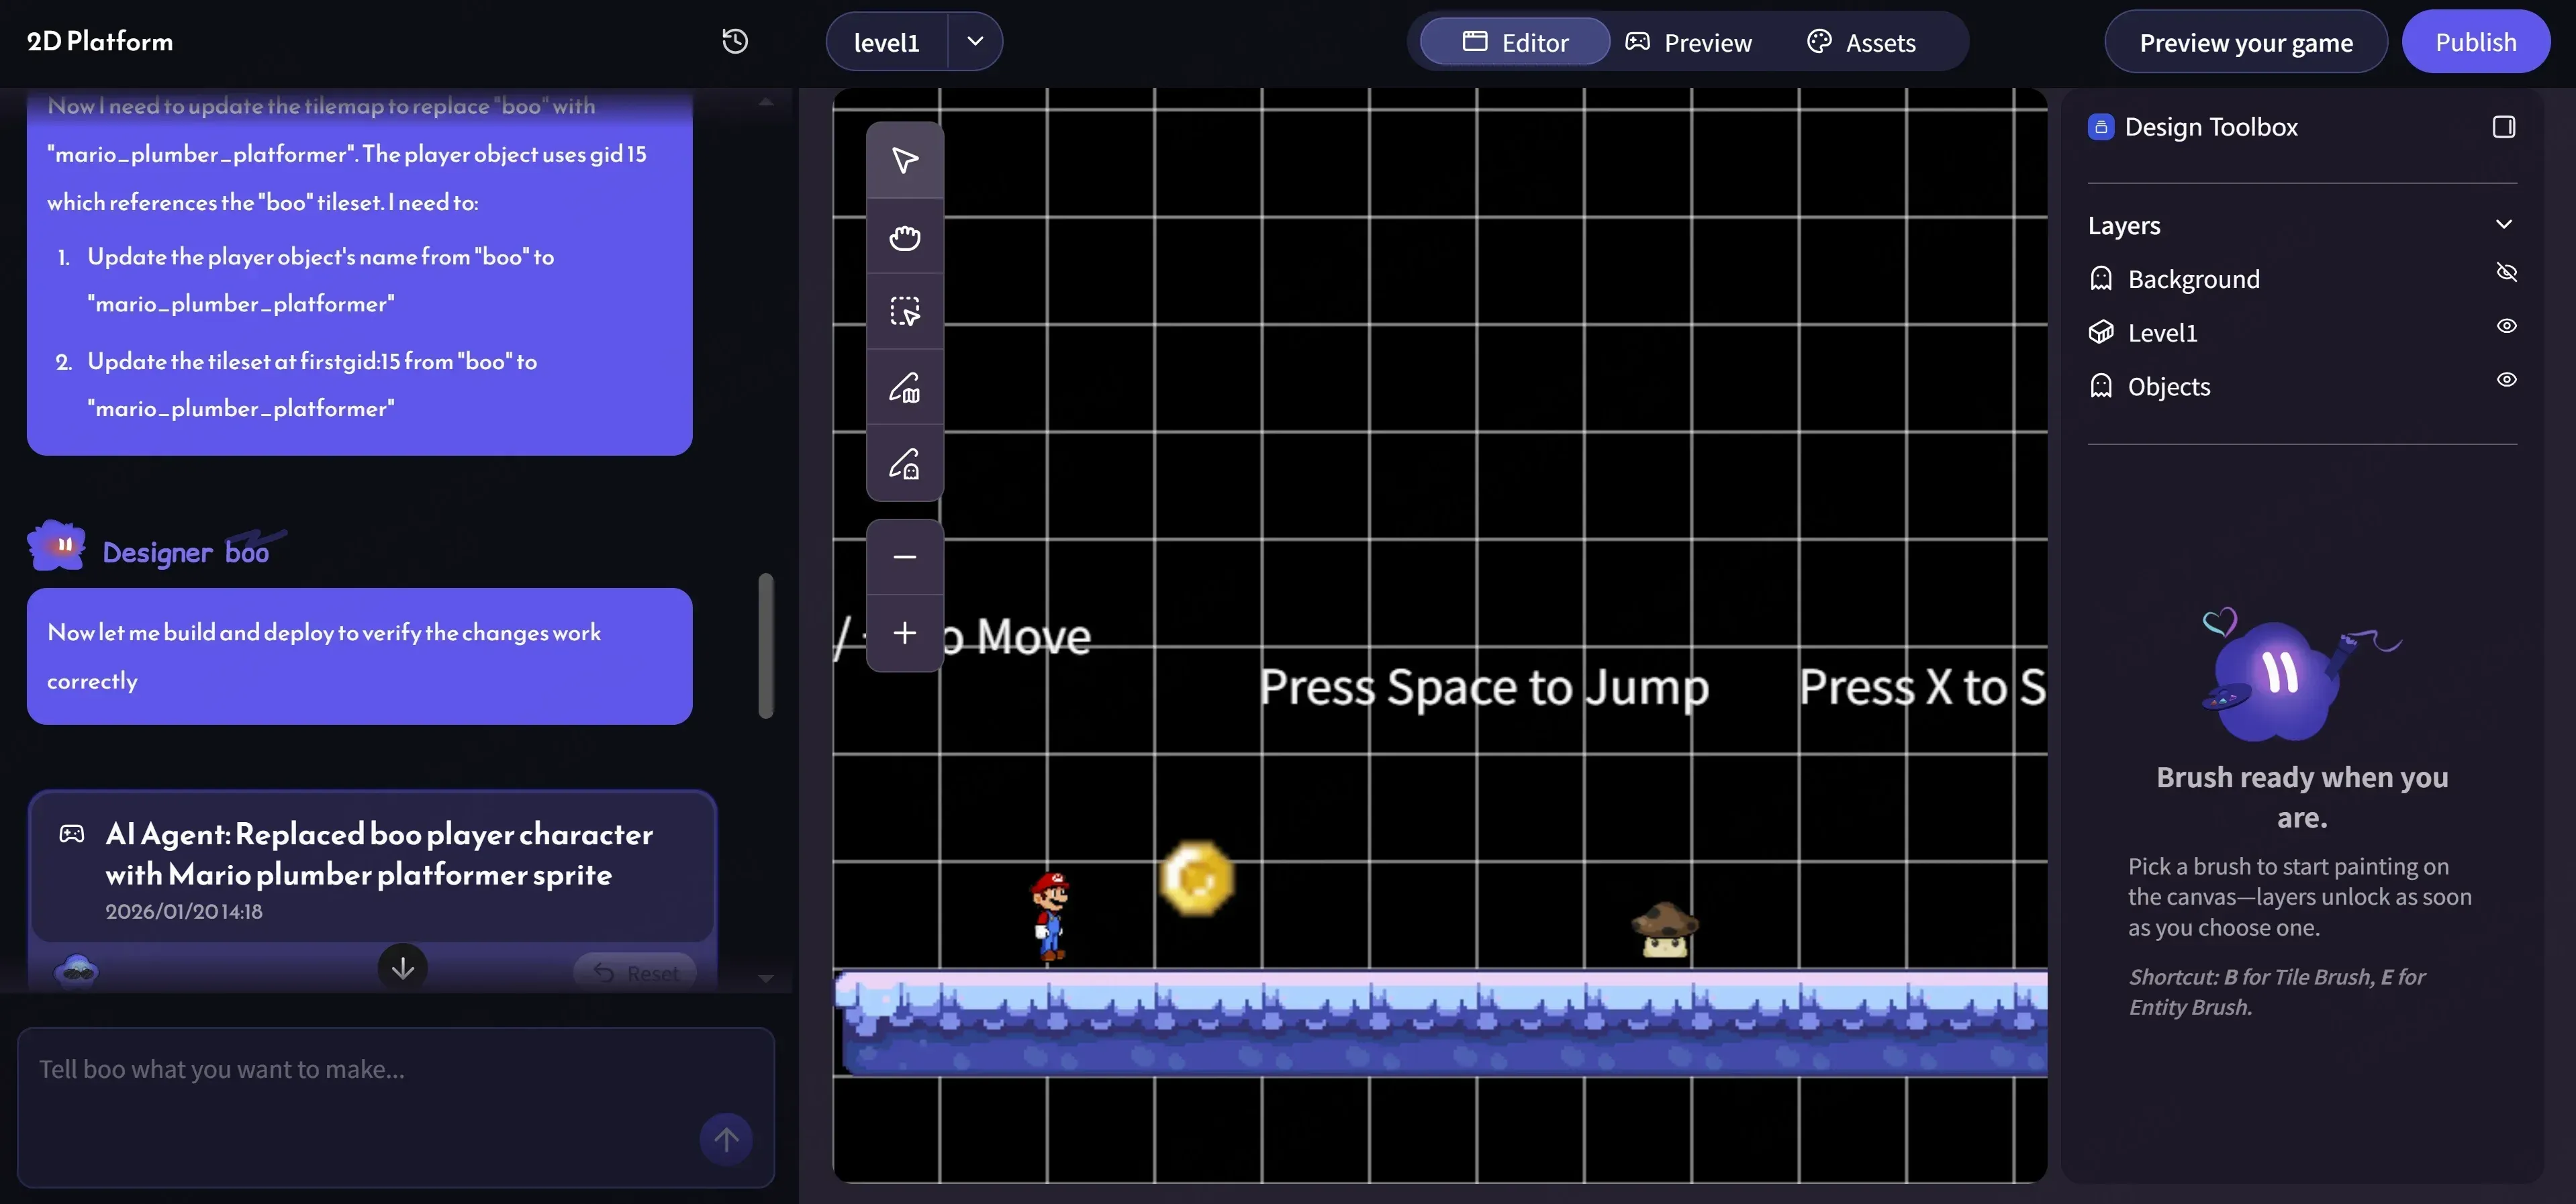Hide the Level1 layer

point(2506,326)
